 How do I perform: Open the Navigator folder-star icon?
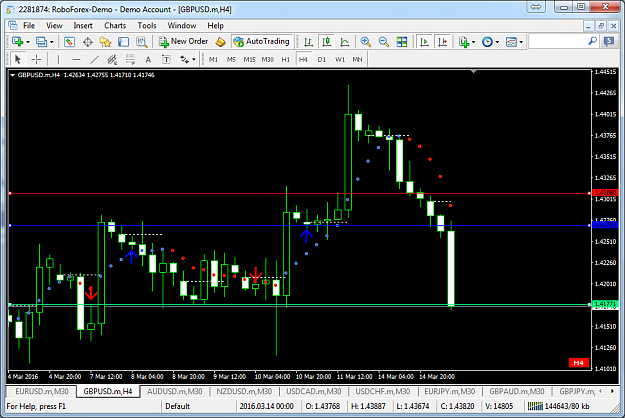105,41
